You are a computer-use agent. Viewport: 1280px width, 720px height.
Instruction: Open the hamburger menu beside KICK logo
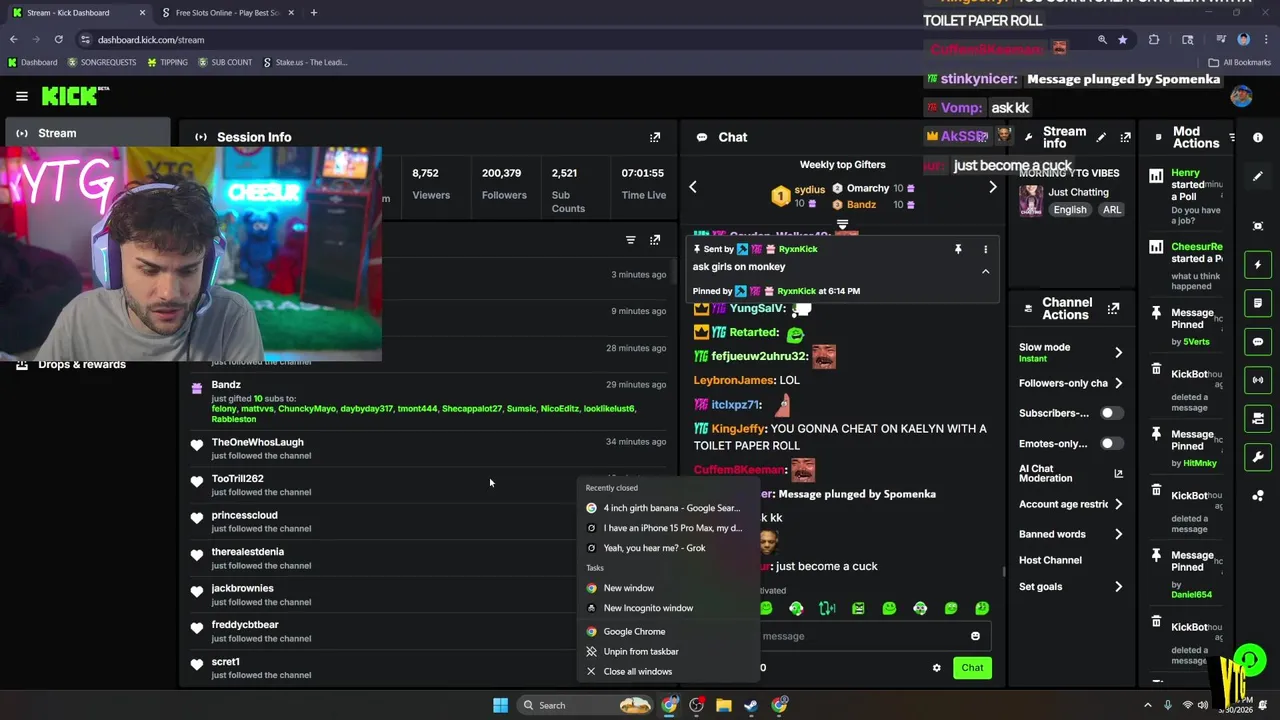(22, 96)
